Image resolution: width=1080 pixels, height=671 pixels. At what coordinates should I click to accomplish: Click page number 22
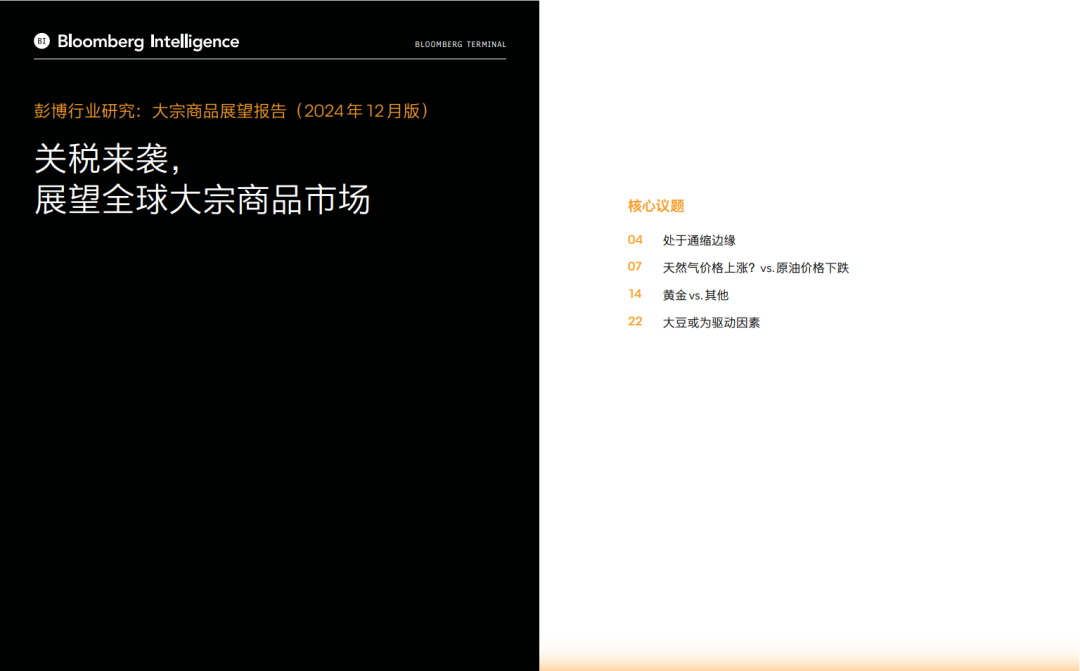[635, 322]
